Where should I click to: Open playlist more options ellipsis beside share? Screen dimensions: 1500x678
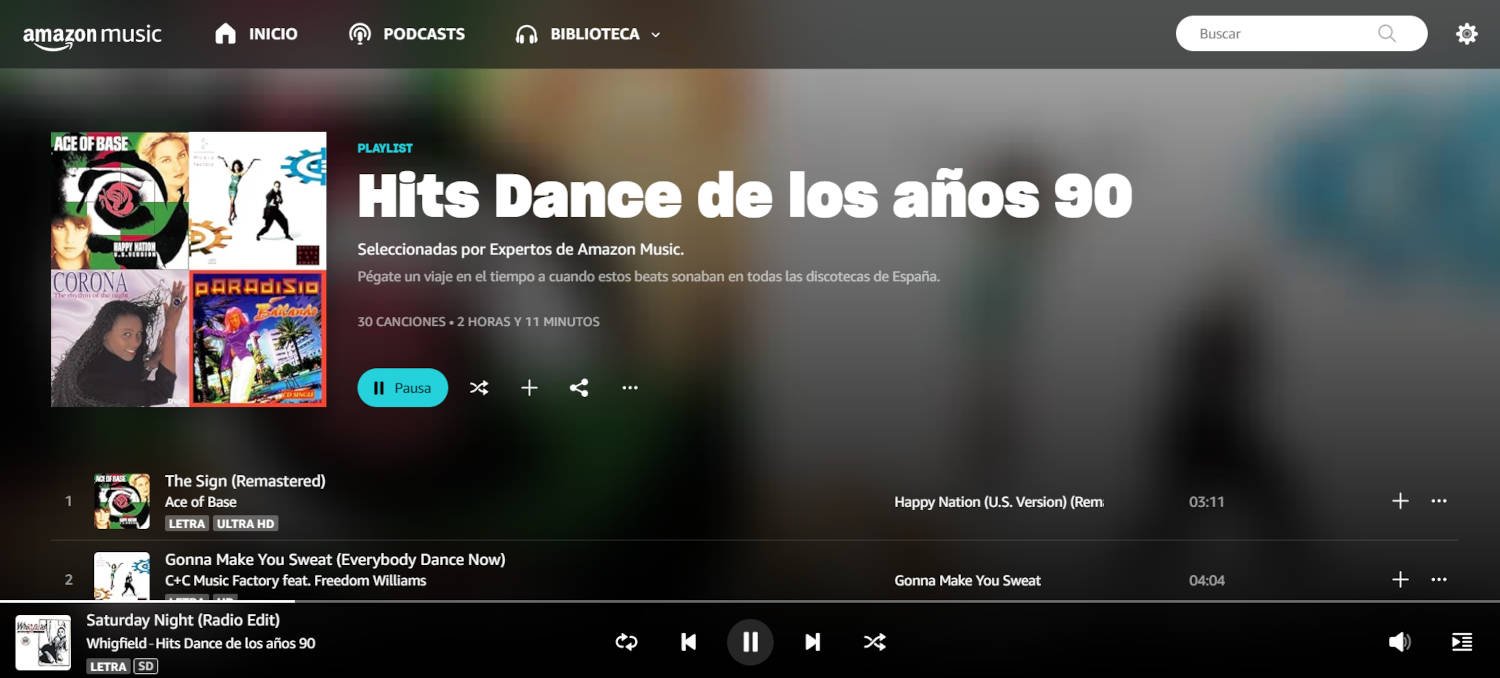630,388
